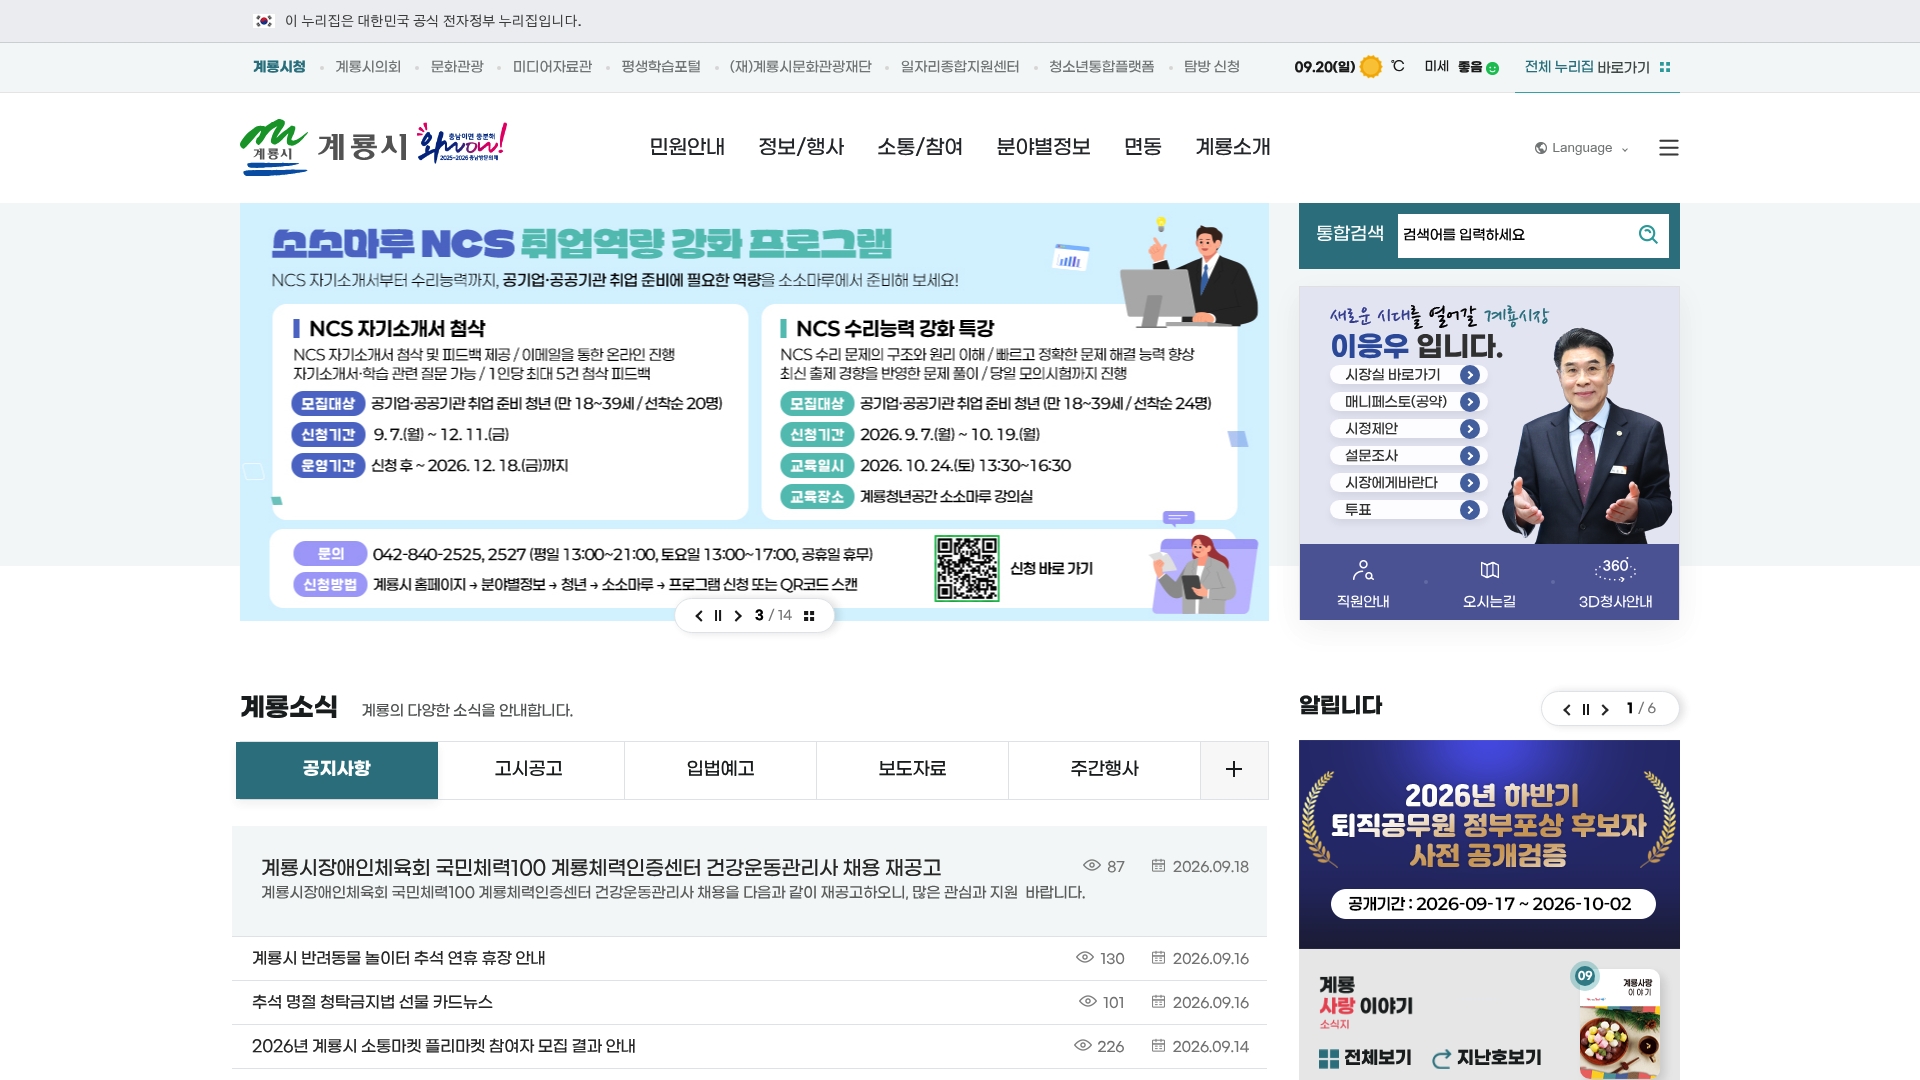This screenshot has height=1080, width=1920.
Task: Click the 와우 충남 slogan logo
Action: [x=462, y=144]
